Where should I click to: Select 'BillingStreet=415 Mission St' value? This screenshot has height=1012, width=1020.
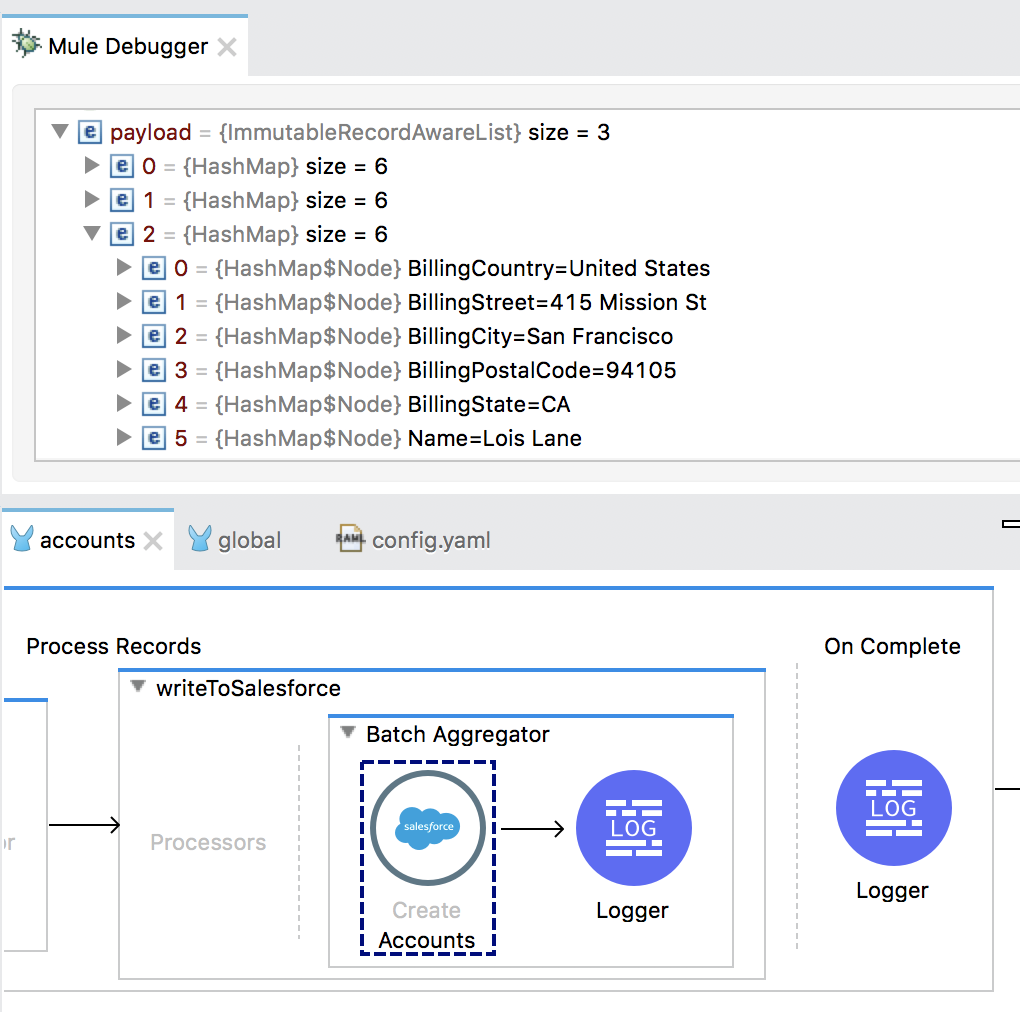pos(557,302)
